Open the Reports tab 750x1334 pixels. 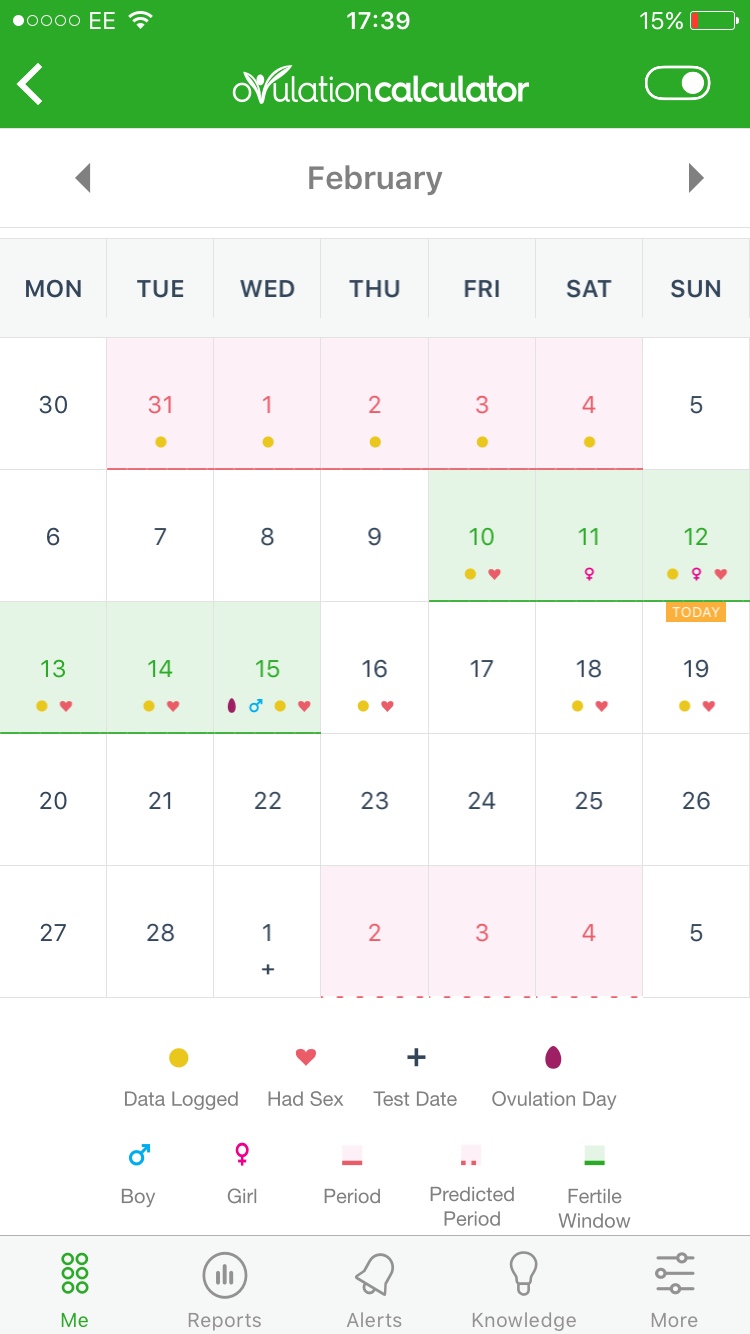pos(225,1290)
